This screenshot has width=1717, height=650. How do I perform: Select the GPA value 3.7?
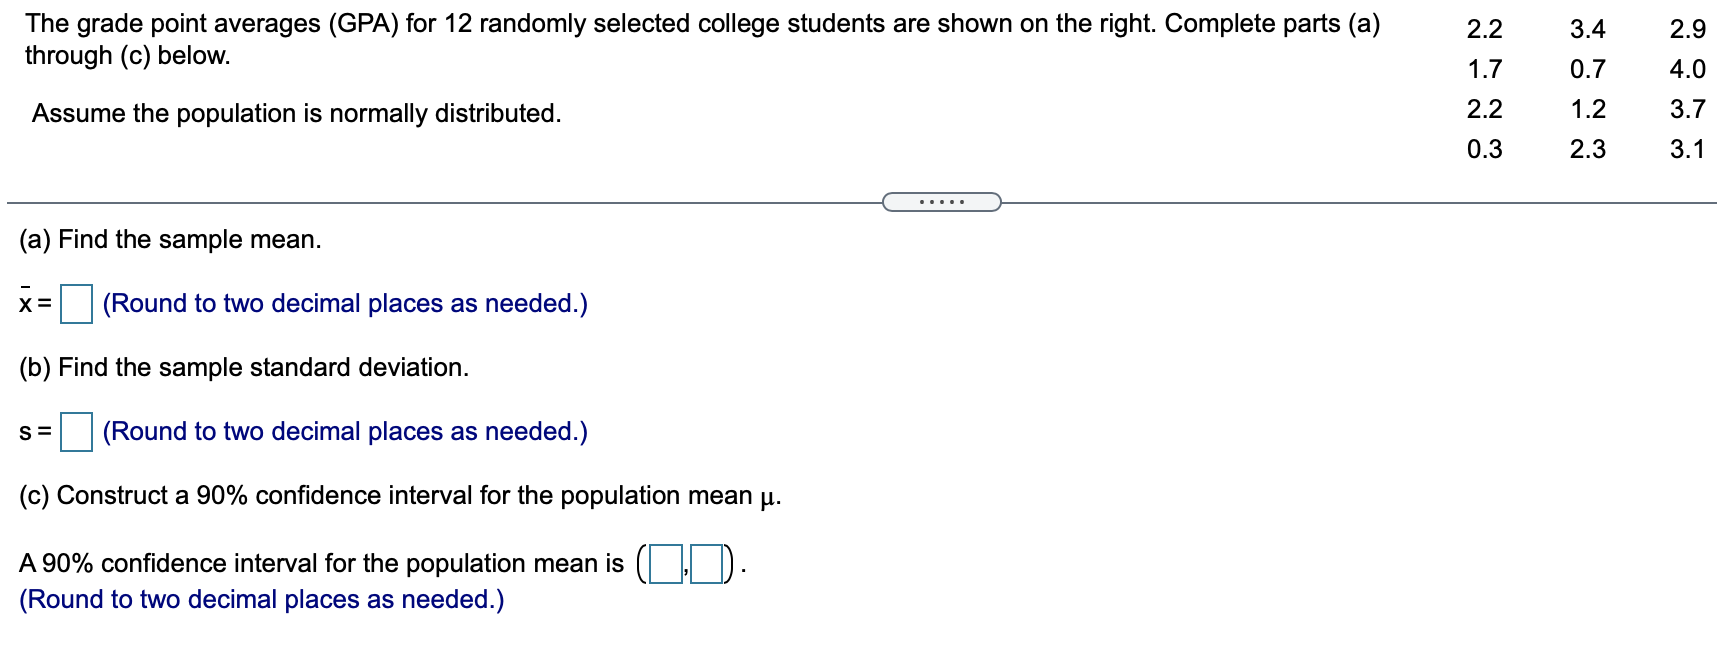[x=1687, y=110]
